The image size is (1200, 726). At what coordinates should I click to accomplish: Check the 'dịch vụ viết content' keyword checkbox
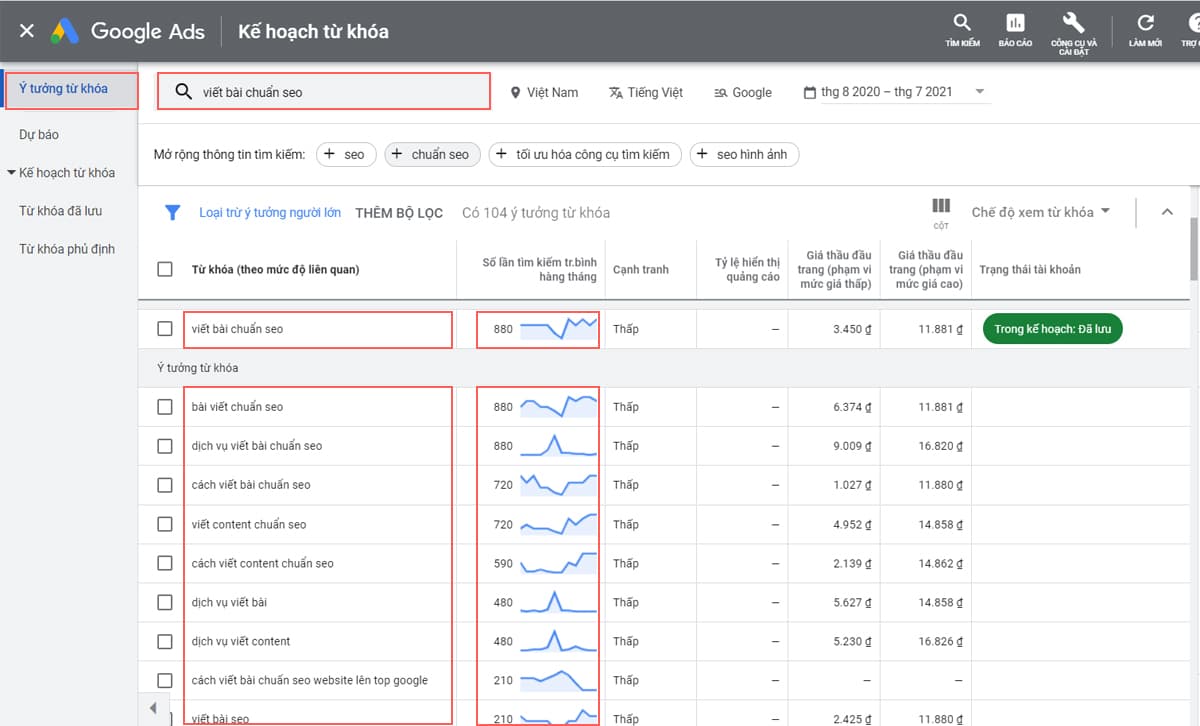click(164, 641)
